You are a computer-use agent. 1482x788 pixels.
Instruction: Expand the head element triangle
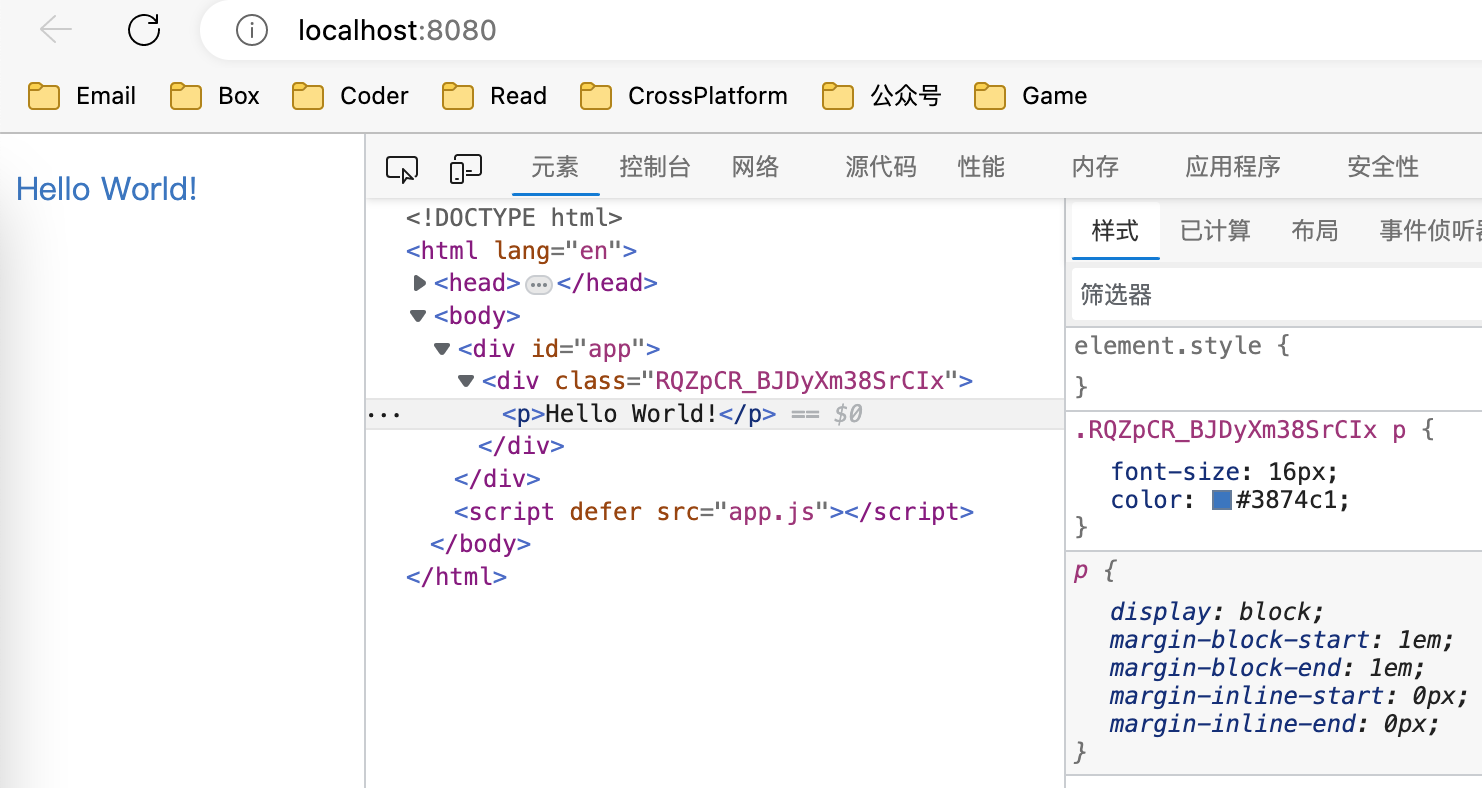coord(420,283)
